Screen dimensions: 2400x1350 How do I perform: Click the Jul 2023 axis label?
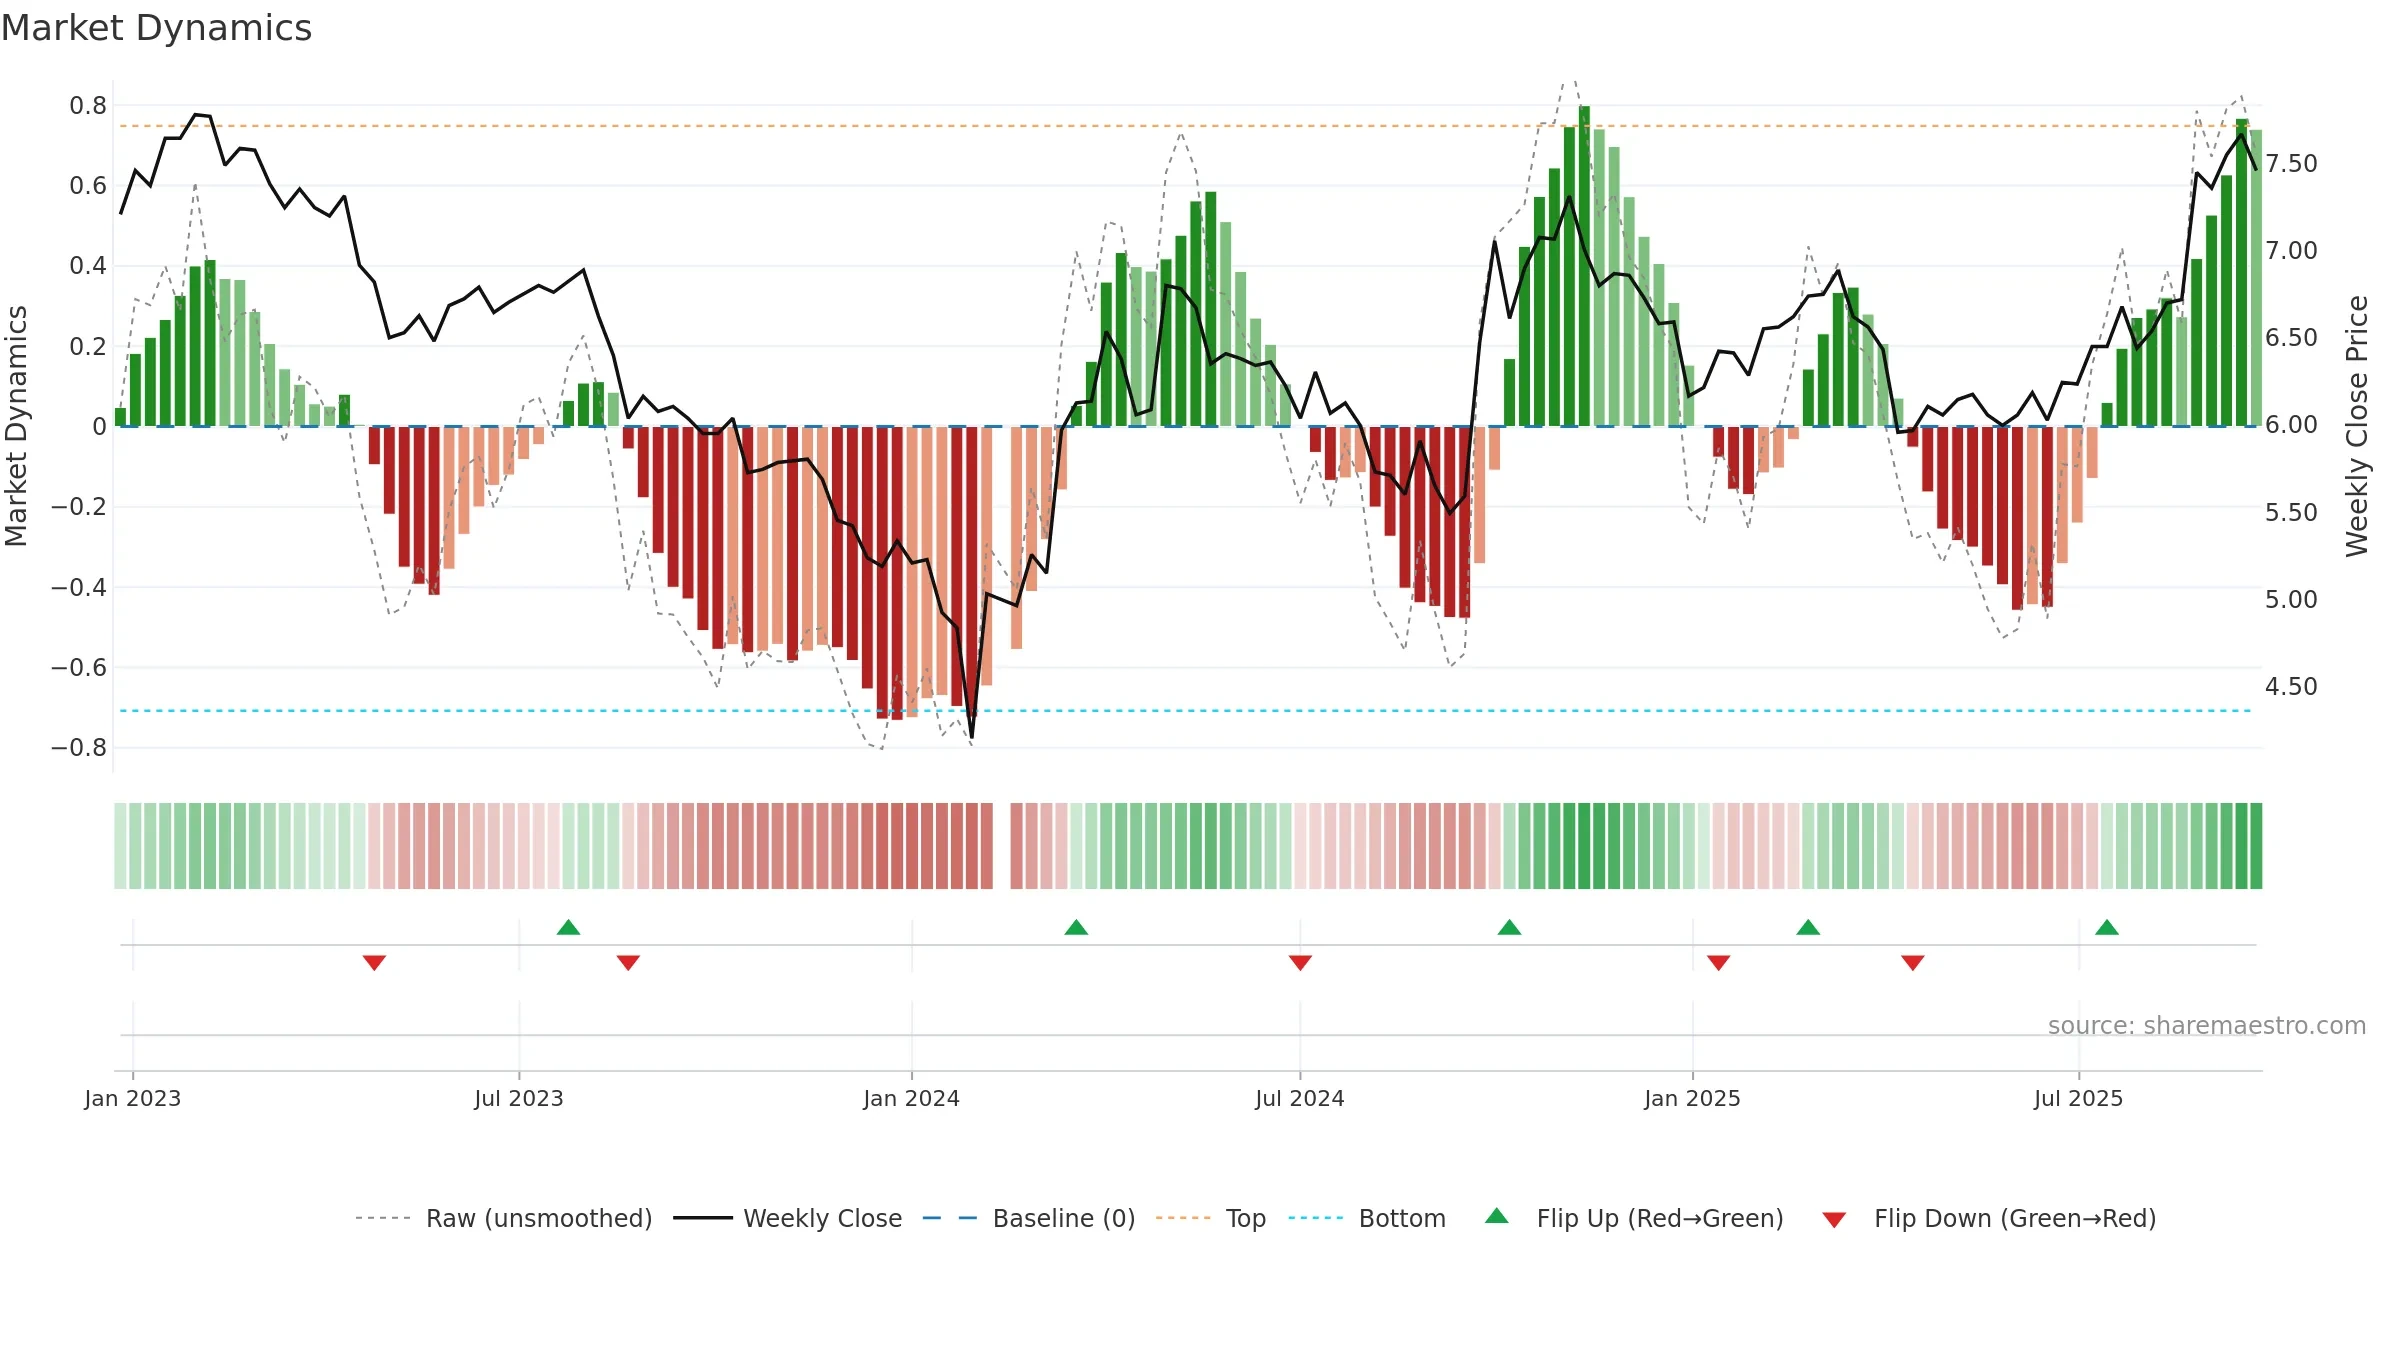point(519,1099)
